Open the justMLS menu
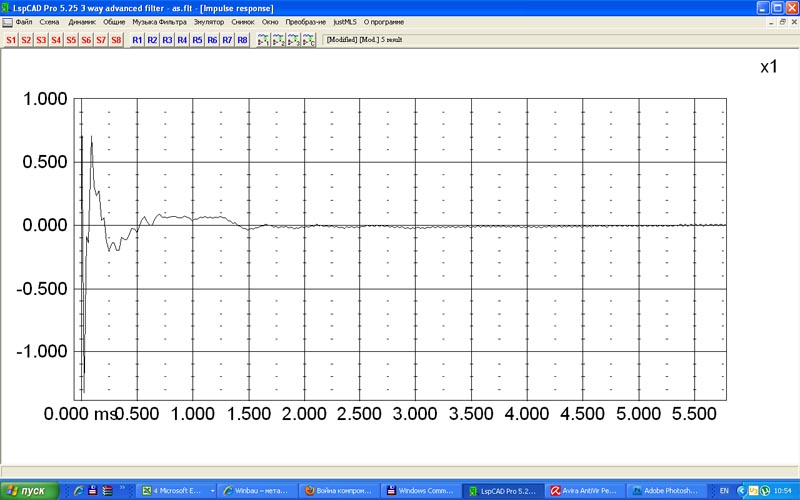The width and height of the screenshot is (800, 500). pos(345,22)
